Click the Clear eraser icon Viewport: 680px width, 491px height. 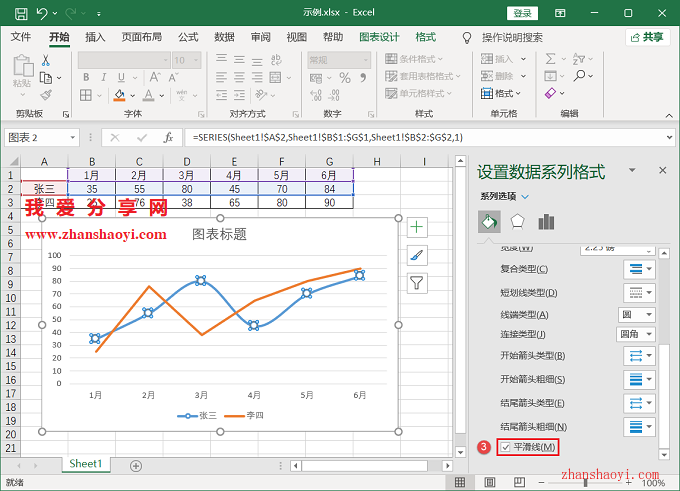tap(550, 93)
